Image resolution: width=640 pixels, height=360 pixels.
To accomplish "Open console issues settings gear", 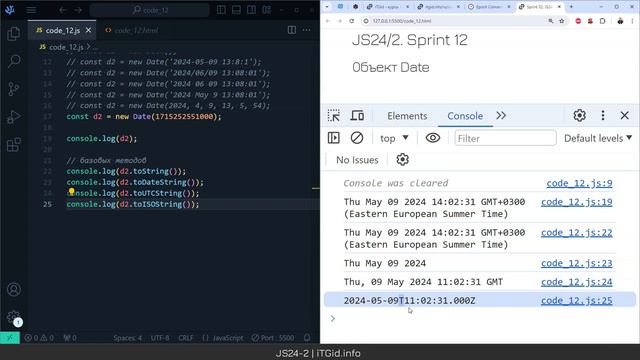I will [x=402, y=160].
